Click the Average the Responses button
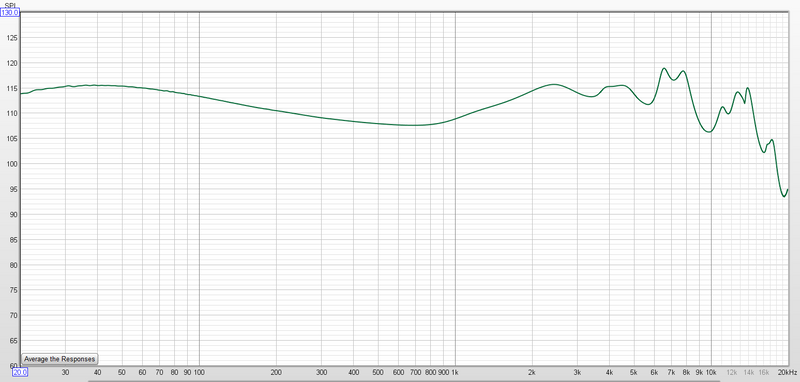 click(59, 359)
